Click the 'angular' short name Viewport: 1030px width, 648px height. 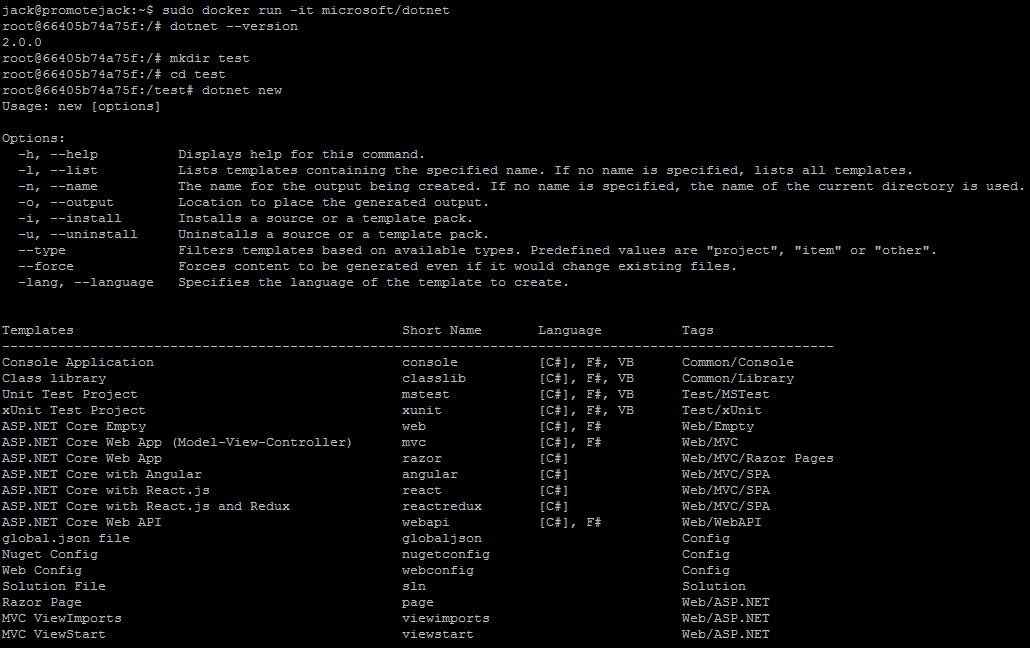(x=430, y=474)
